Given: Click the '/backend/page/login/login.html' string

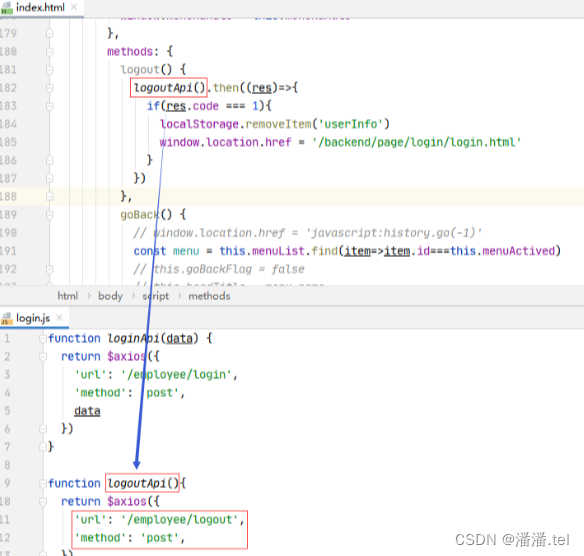Looking at the screenshot, I should (416, 142).
